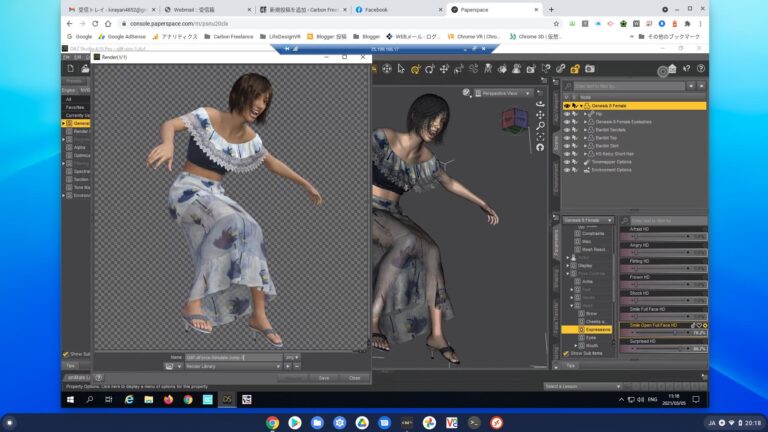Viewport: 768px width, 432px height.
Task: Click the render file Name input field
Action: pos(234,358)
